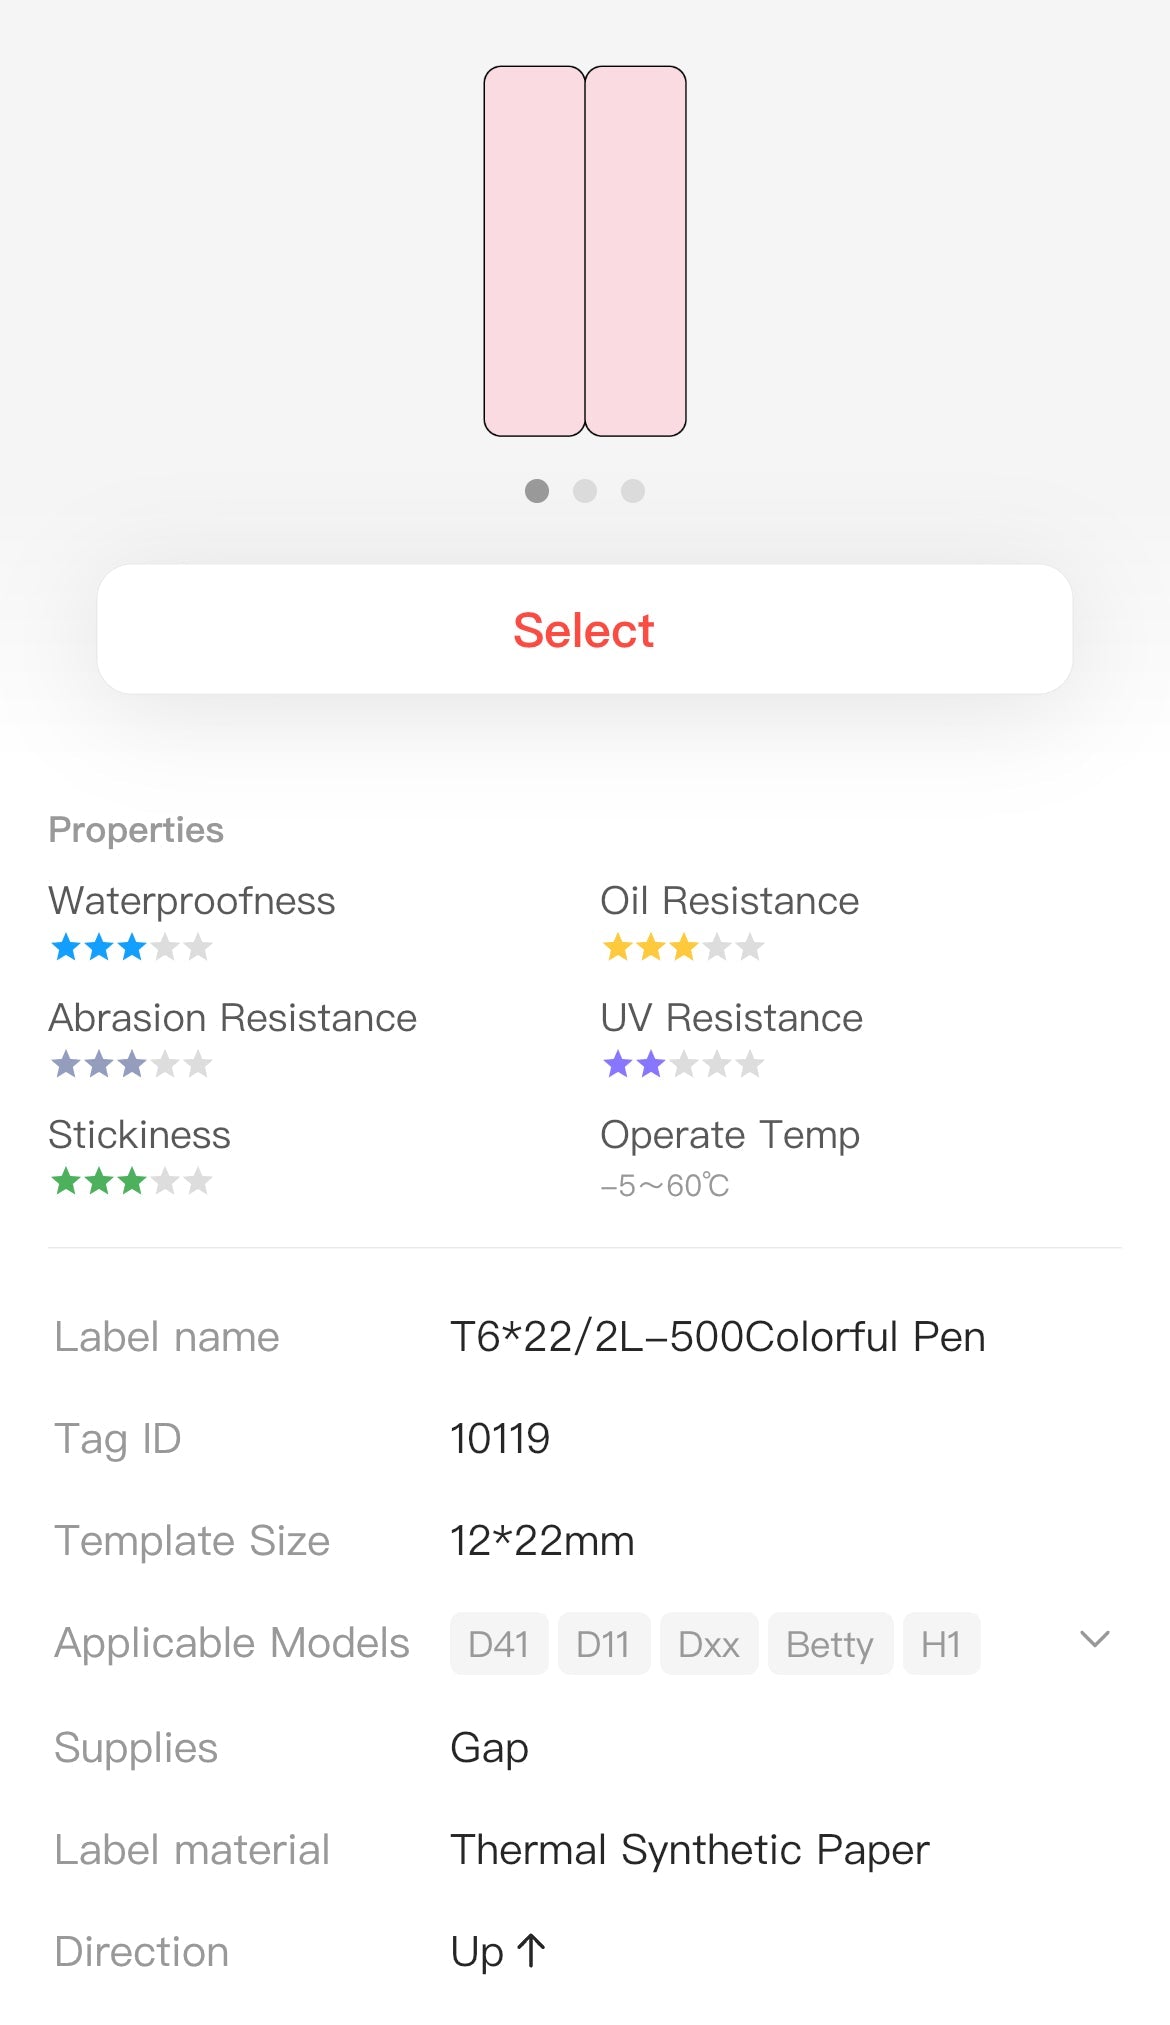Tap the first active carousel page dot
The width and height of the screenshot is (1170, 2025).
(x=537, y=491)
